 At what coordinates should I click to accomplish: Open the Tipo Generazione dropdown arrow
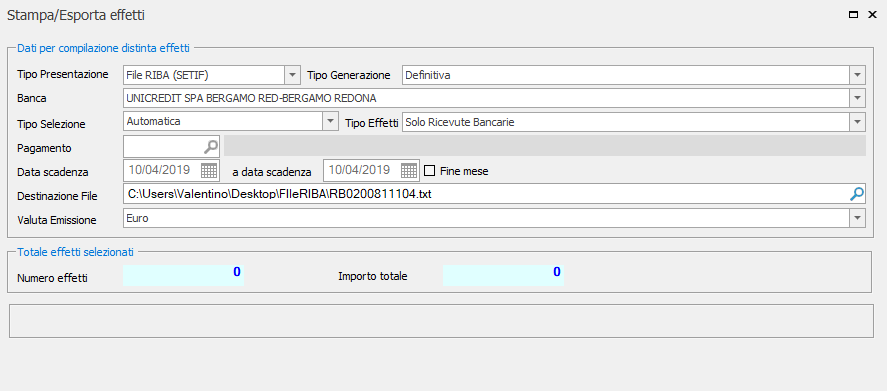858,75
